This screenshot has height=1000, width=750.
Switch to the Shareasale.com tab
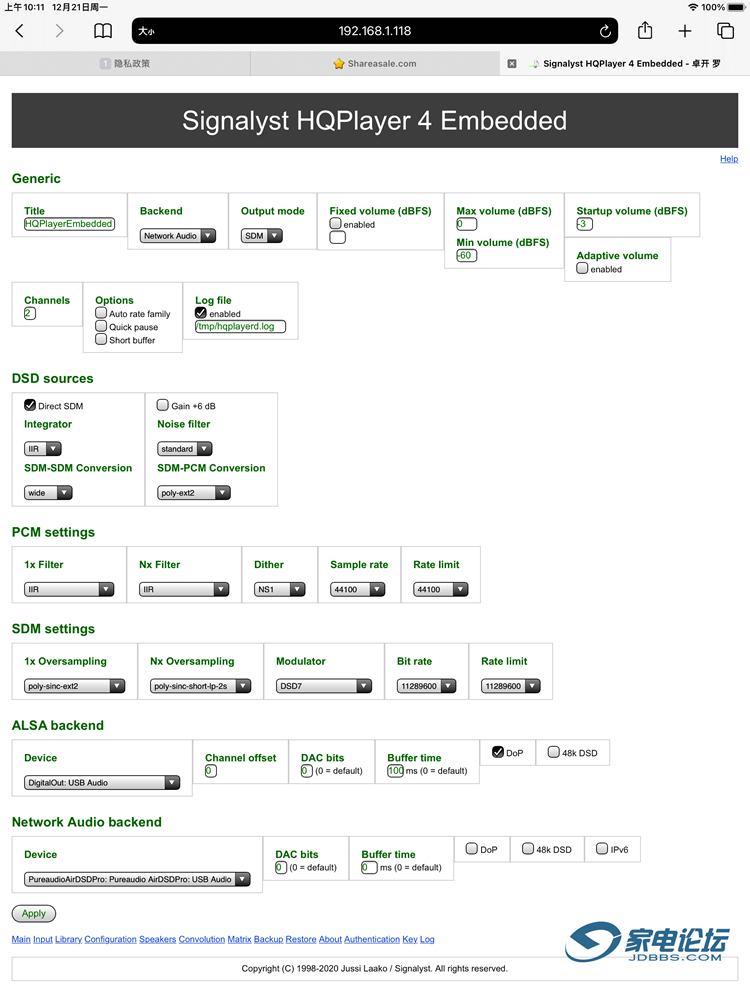[x=375, y=64]
